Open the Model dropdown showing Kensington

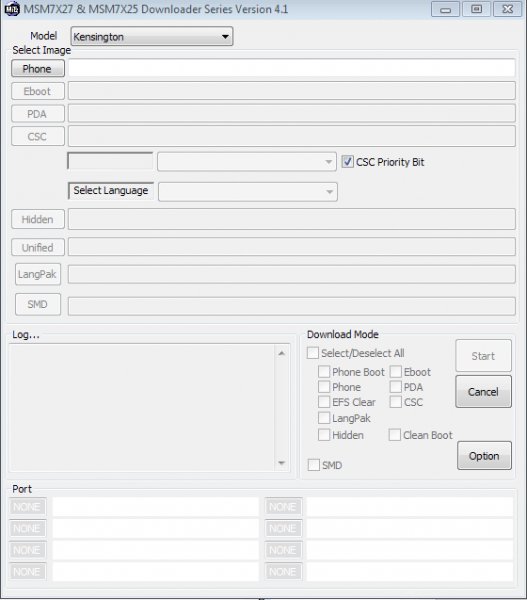[152, 37]
